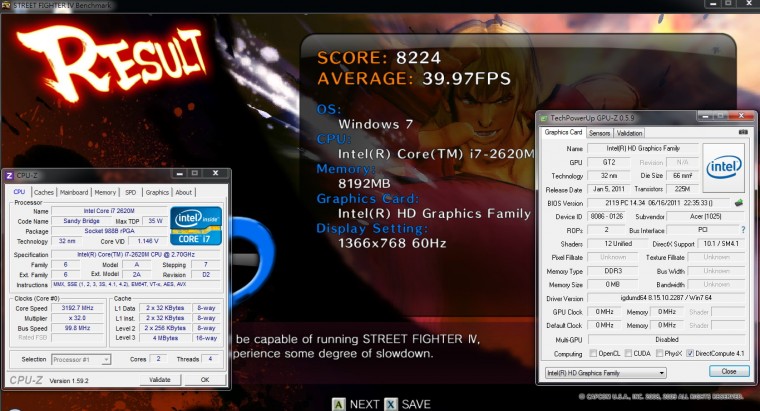
Task: Click the Core VID value 1.146 V
Action: tap(148, 241)
